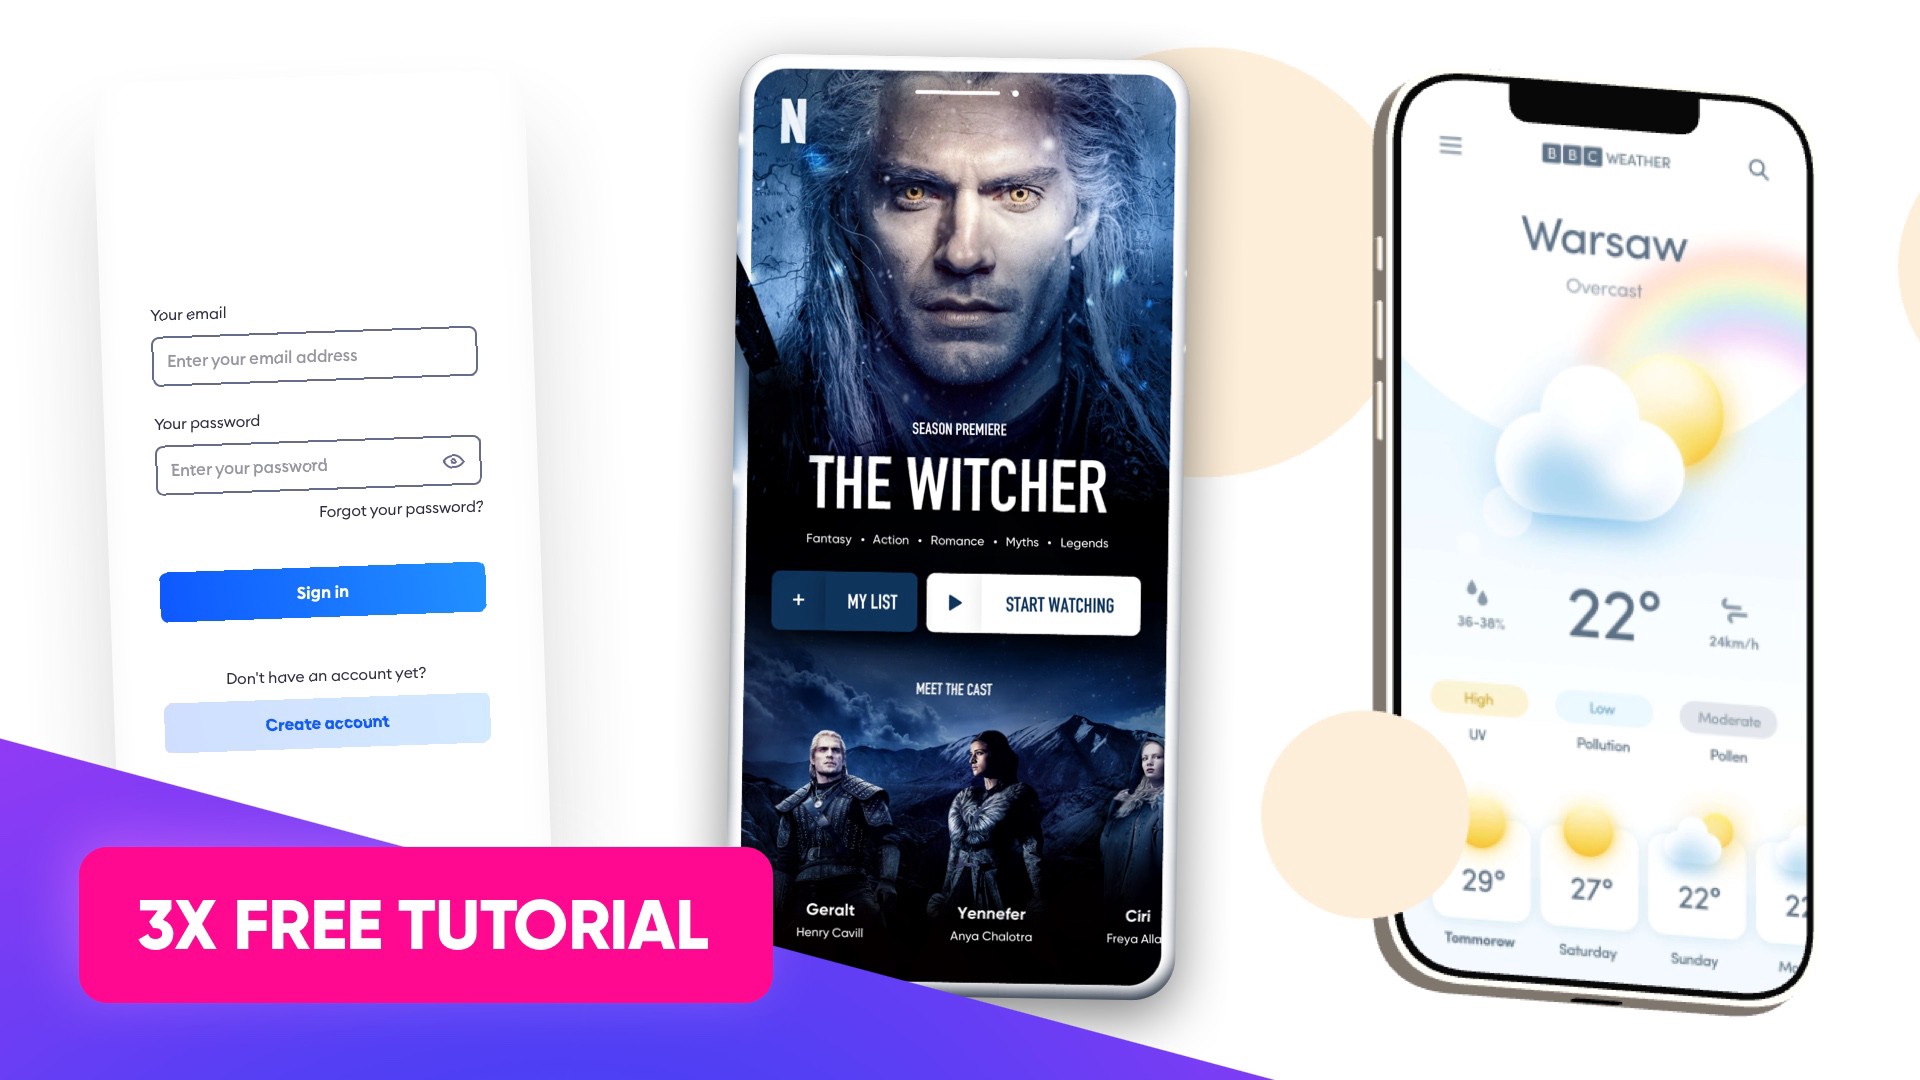Click the Create Account link
Screen dimensions: 1920x1080
(x=326, y=721)
